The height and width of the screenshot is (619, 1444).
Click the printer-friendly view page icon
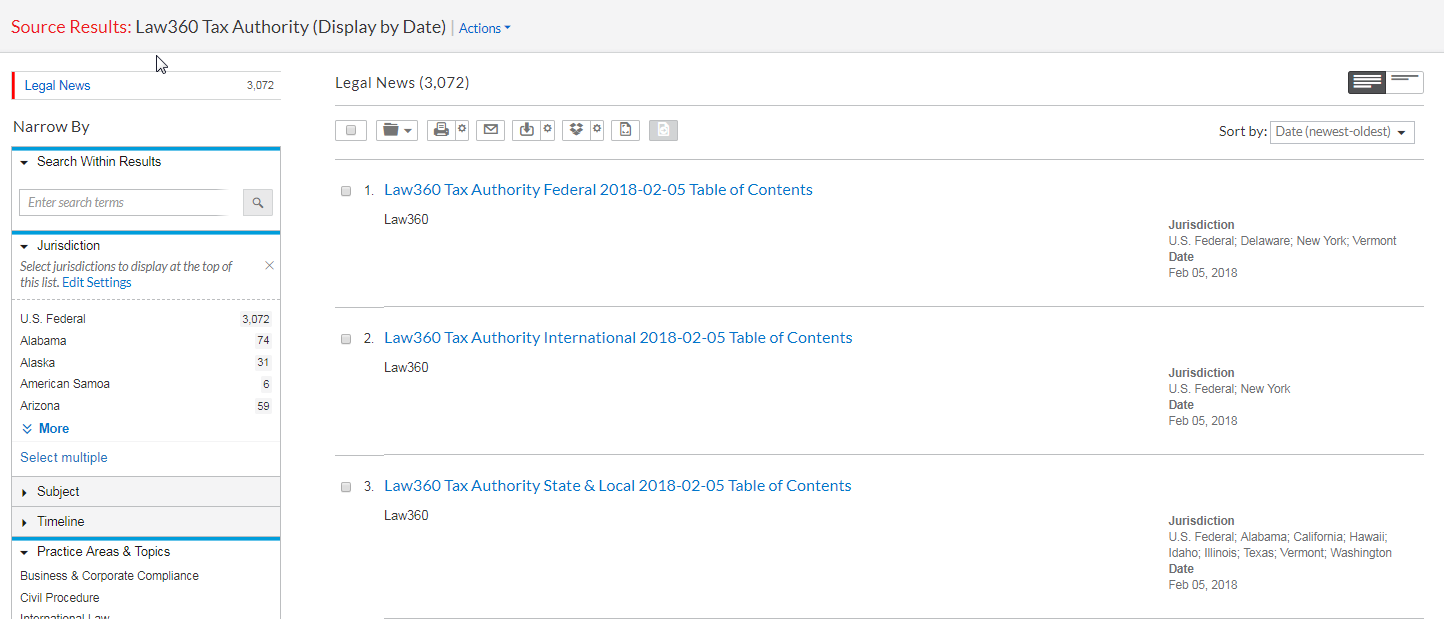click(x=625, y=130)
